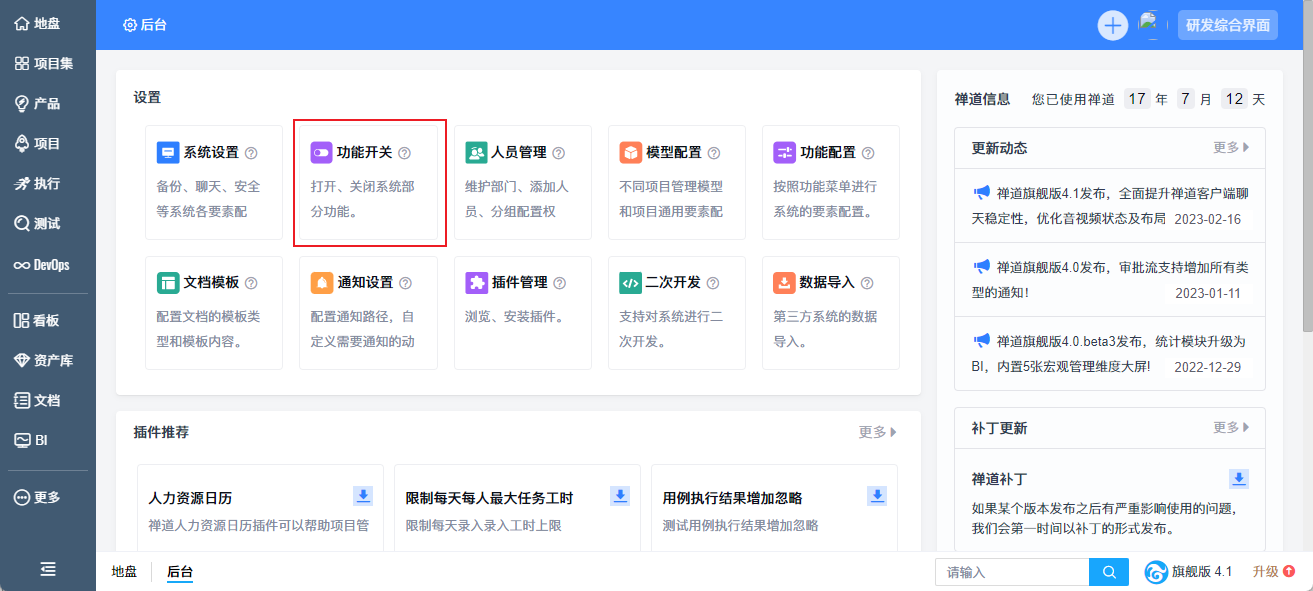Viewport: 1313px width, 591px height.
Task: Switch to the 地盘 bottom tab
Action: tap(124, 572)
